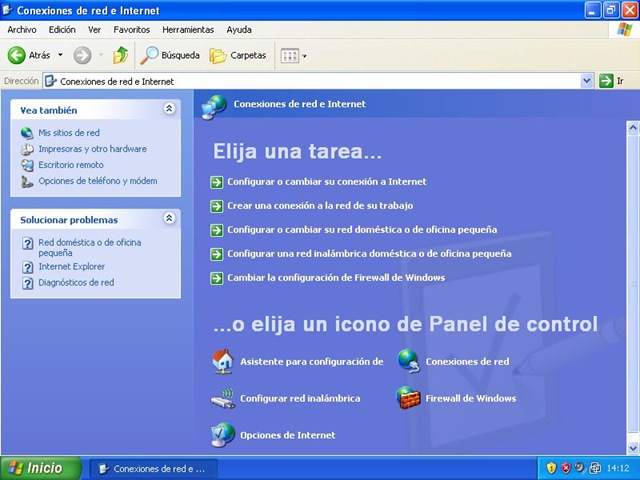Open Red doméstica o de oficina pequeña help

90,247
